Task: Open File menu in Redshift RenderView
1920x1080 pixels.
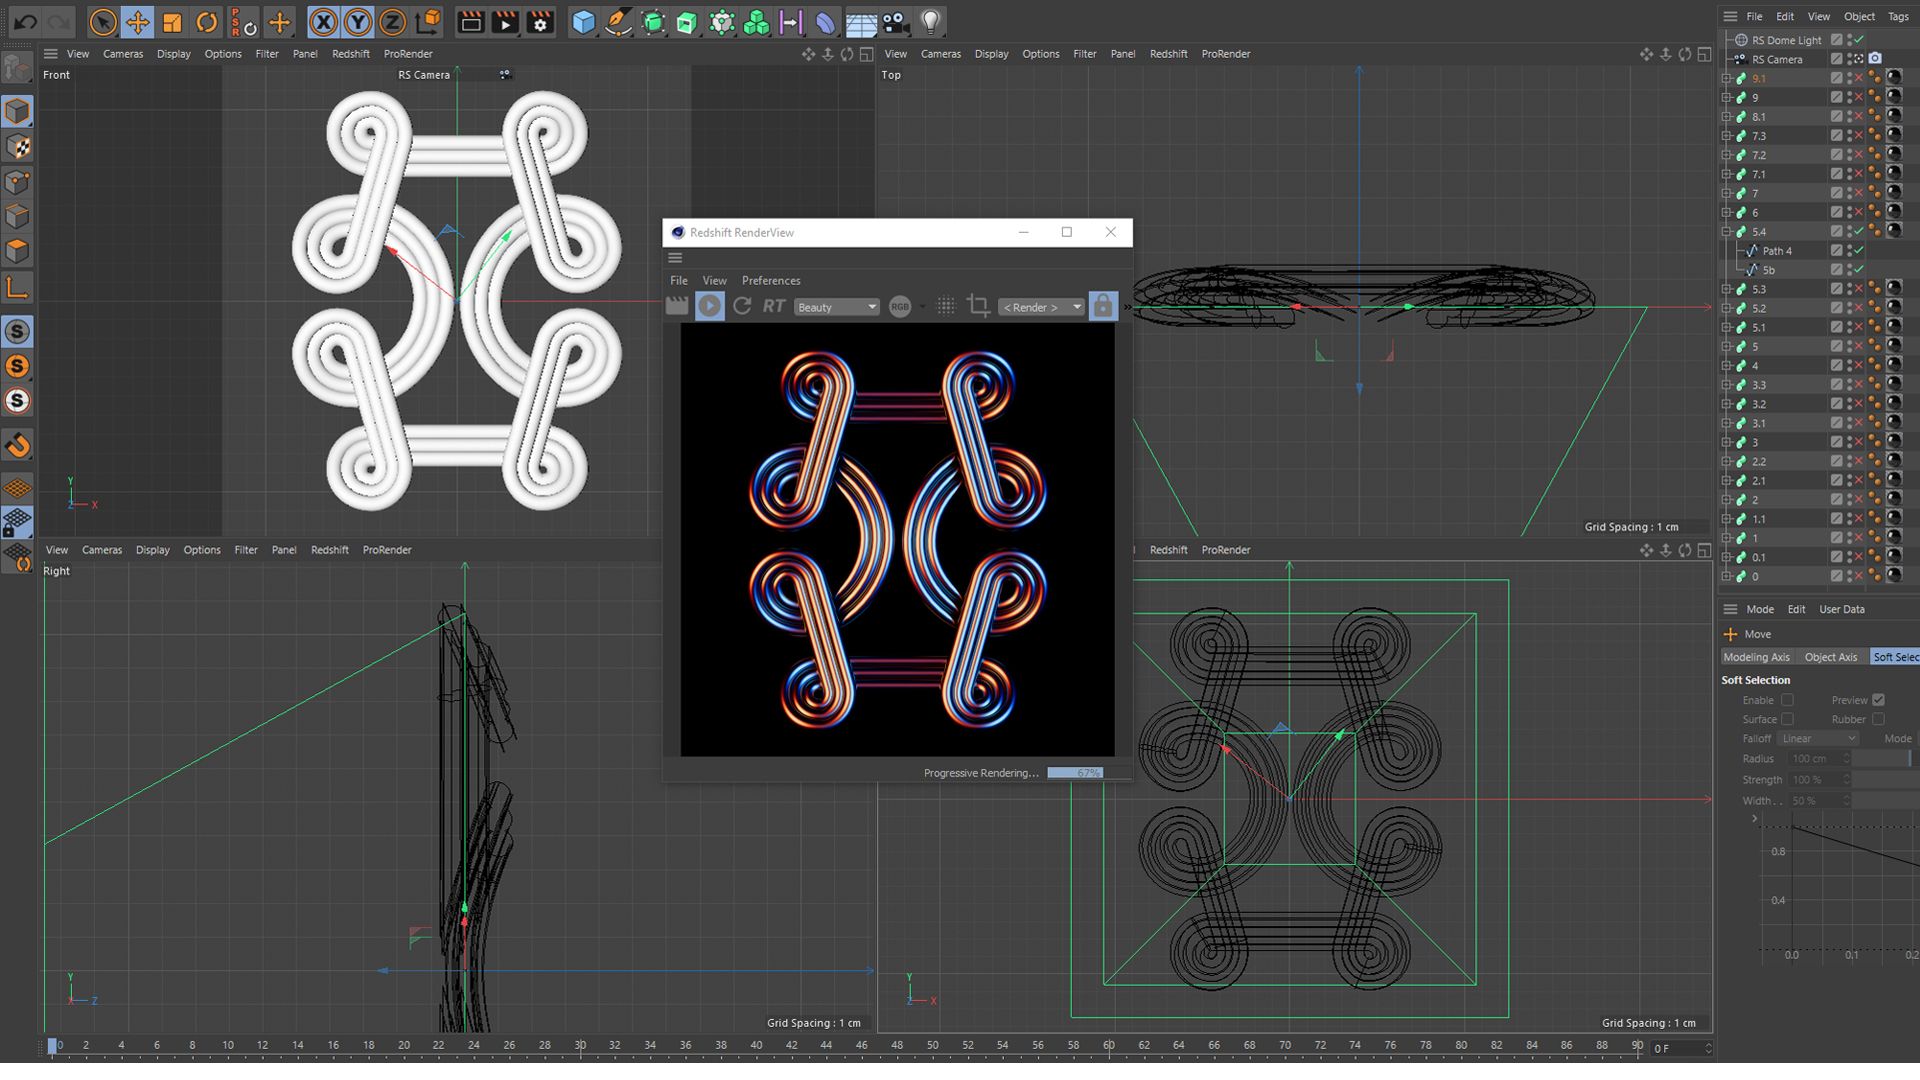Action: coord(679,281)
